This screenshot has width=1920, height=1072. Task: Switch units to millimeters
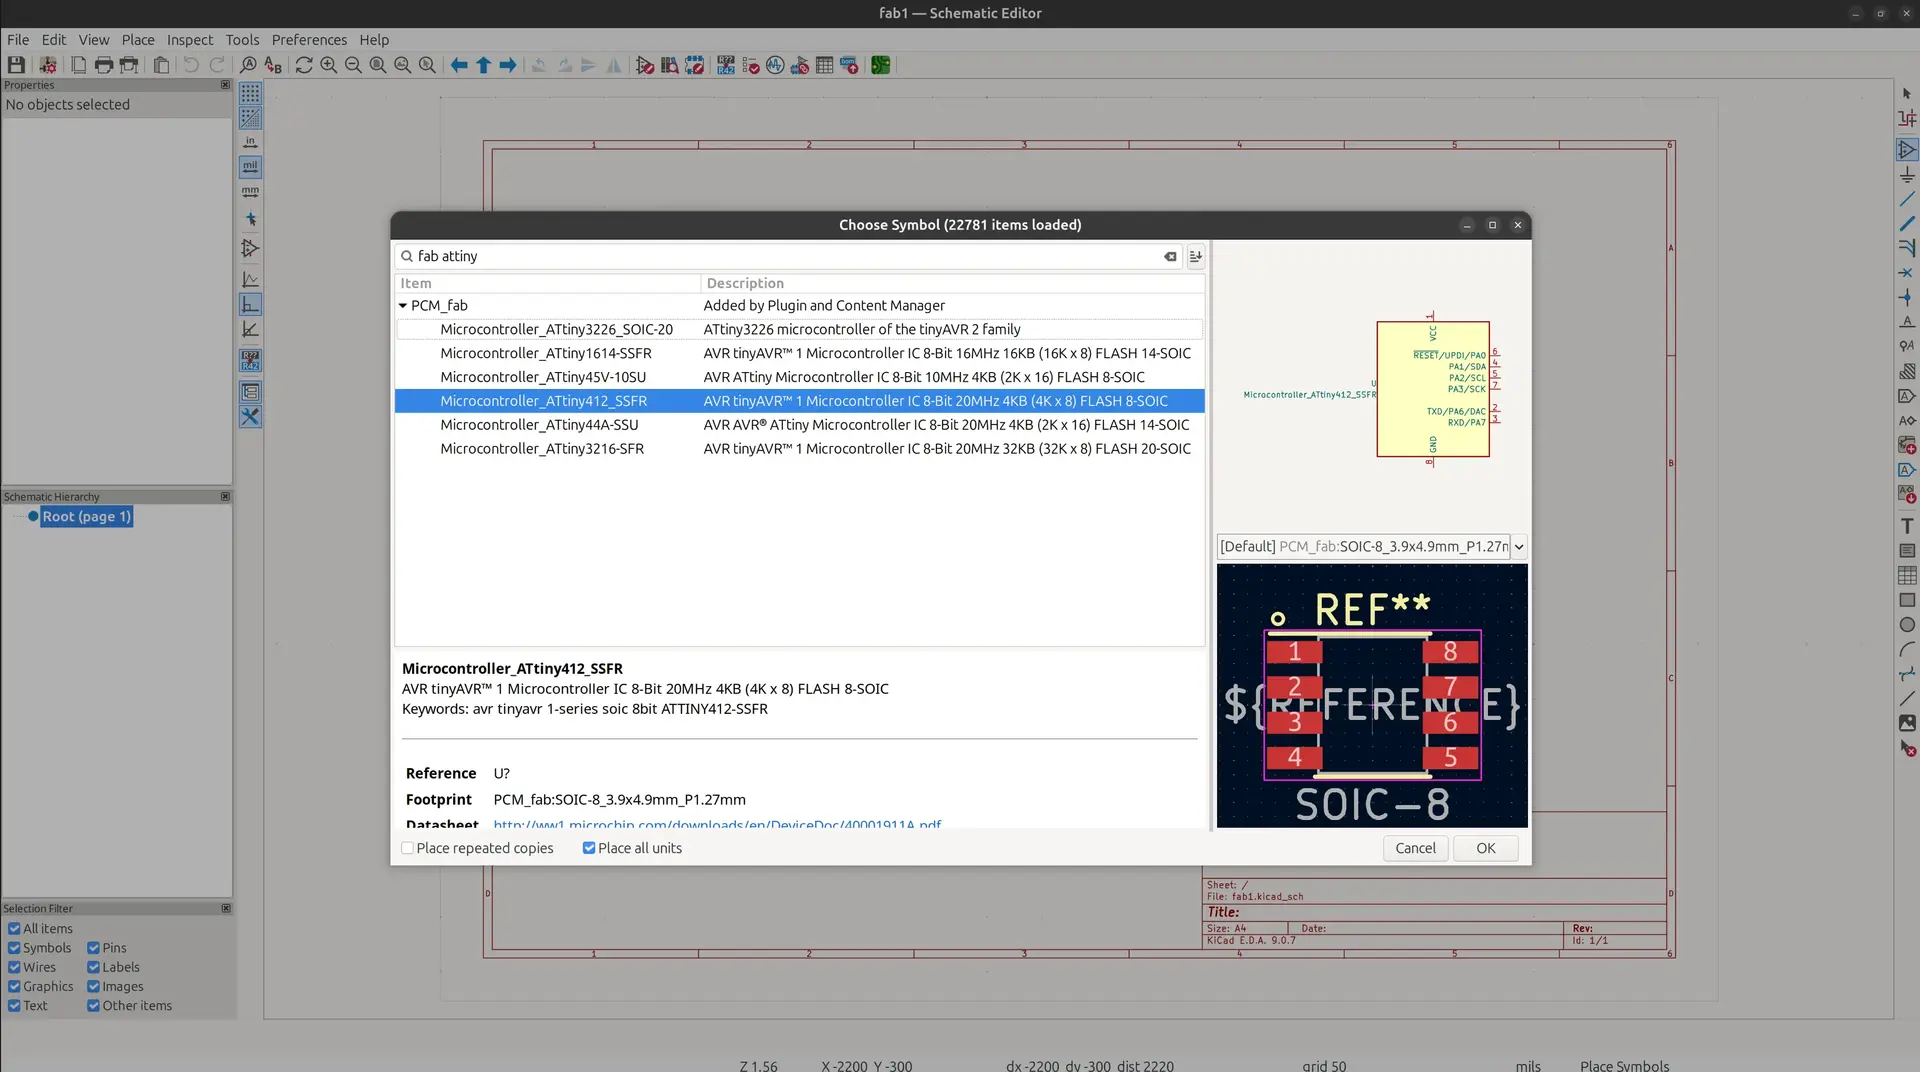click(x=250, y=191)
